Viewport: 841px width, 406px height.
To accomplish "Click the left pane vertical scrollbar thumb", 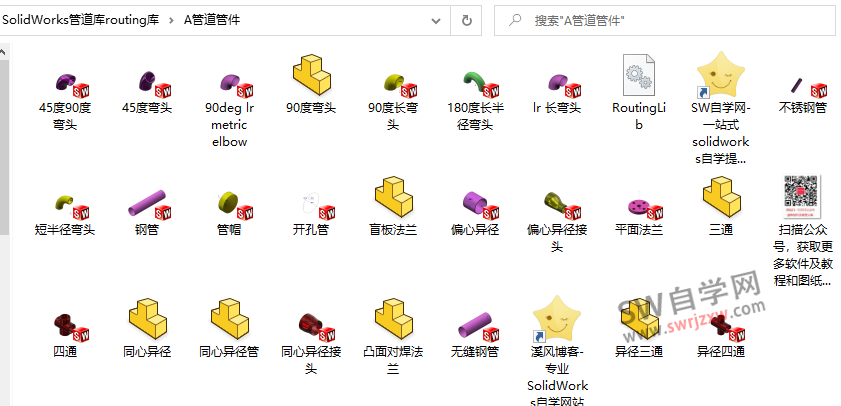I will point(4,147).
